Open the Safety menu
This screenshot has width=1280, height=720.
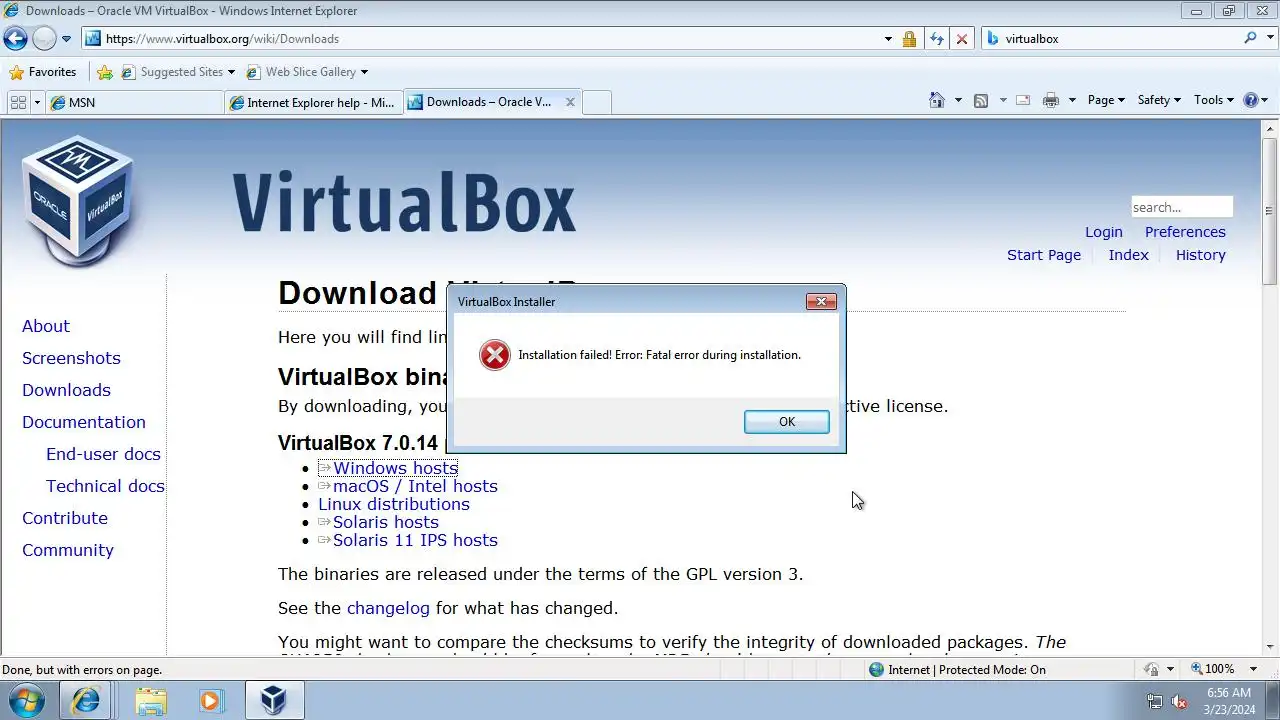click(x=1159, y=100)
